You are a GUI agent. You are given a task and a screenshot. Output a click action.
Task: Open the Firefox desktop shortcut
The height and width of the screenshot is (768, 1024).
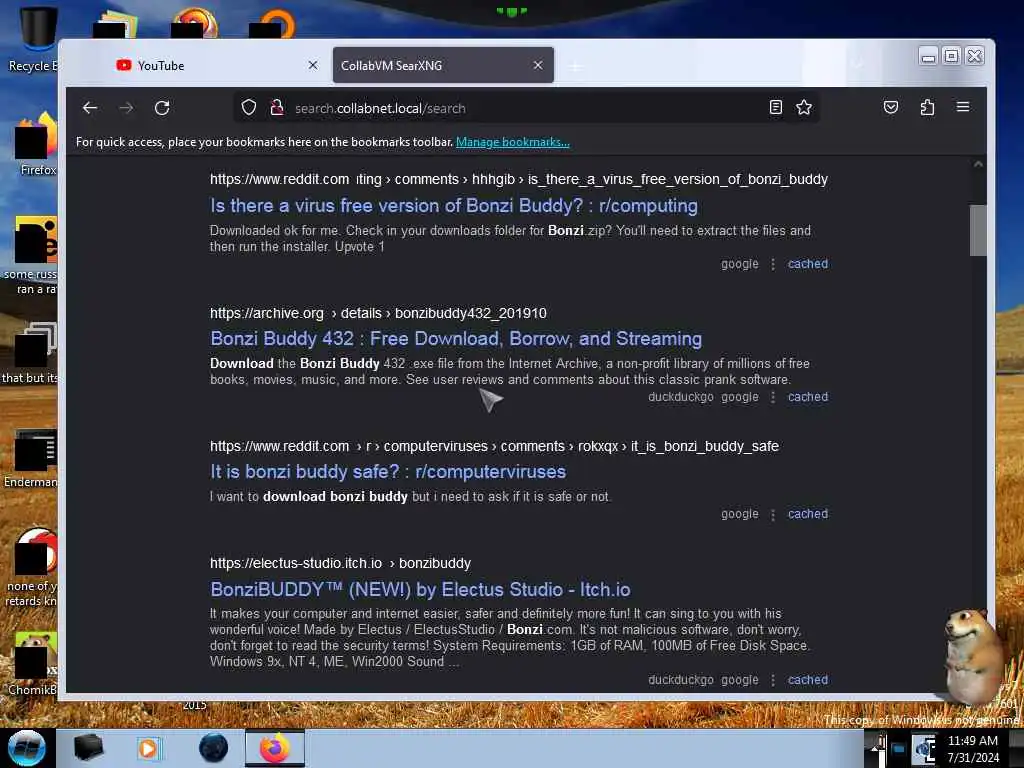pos(37,144)
